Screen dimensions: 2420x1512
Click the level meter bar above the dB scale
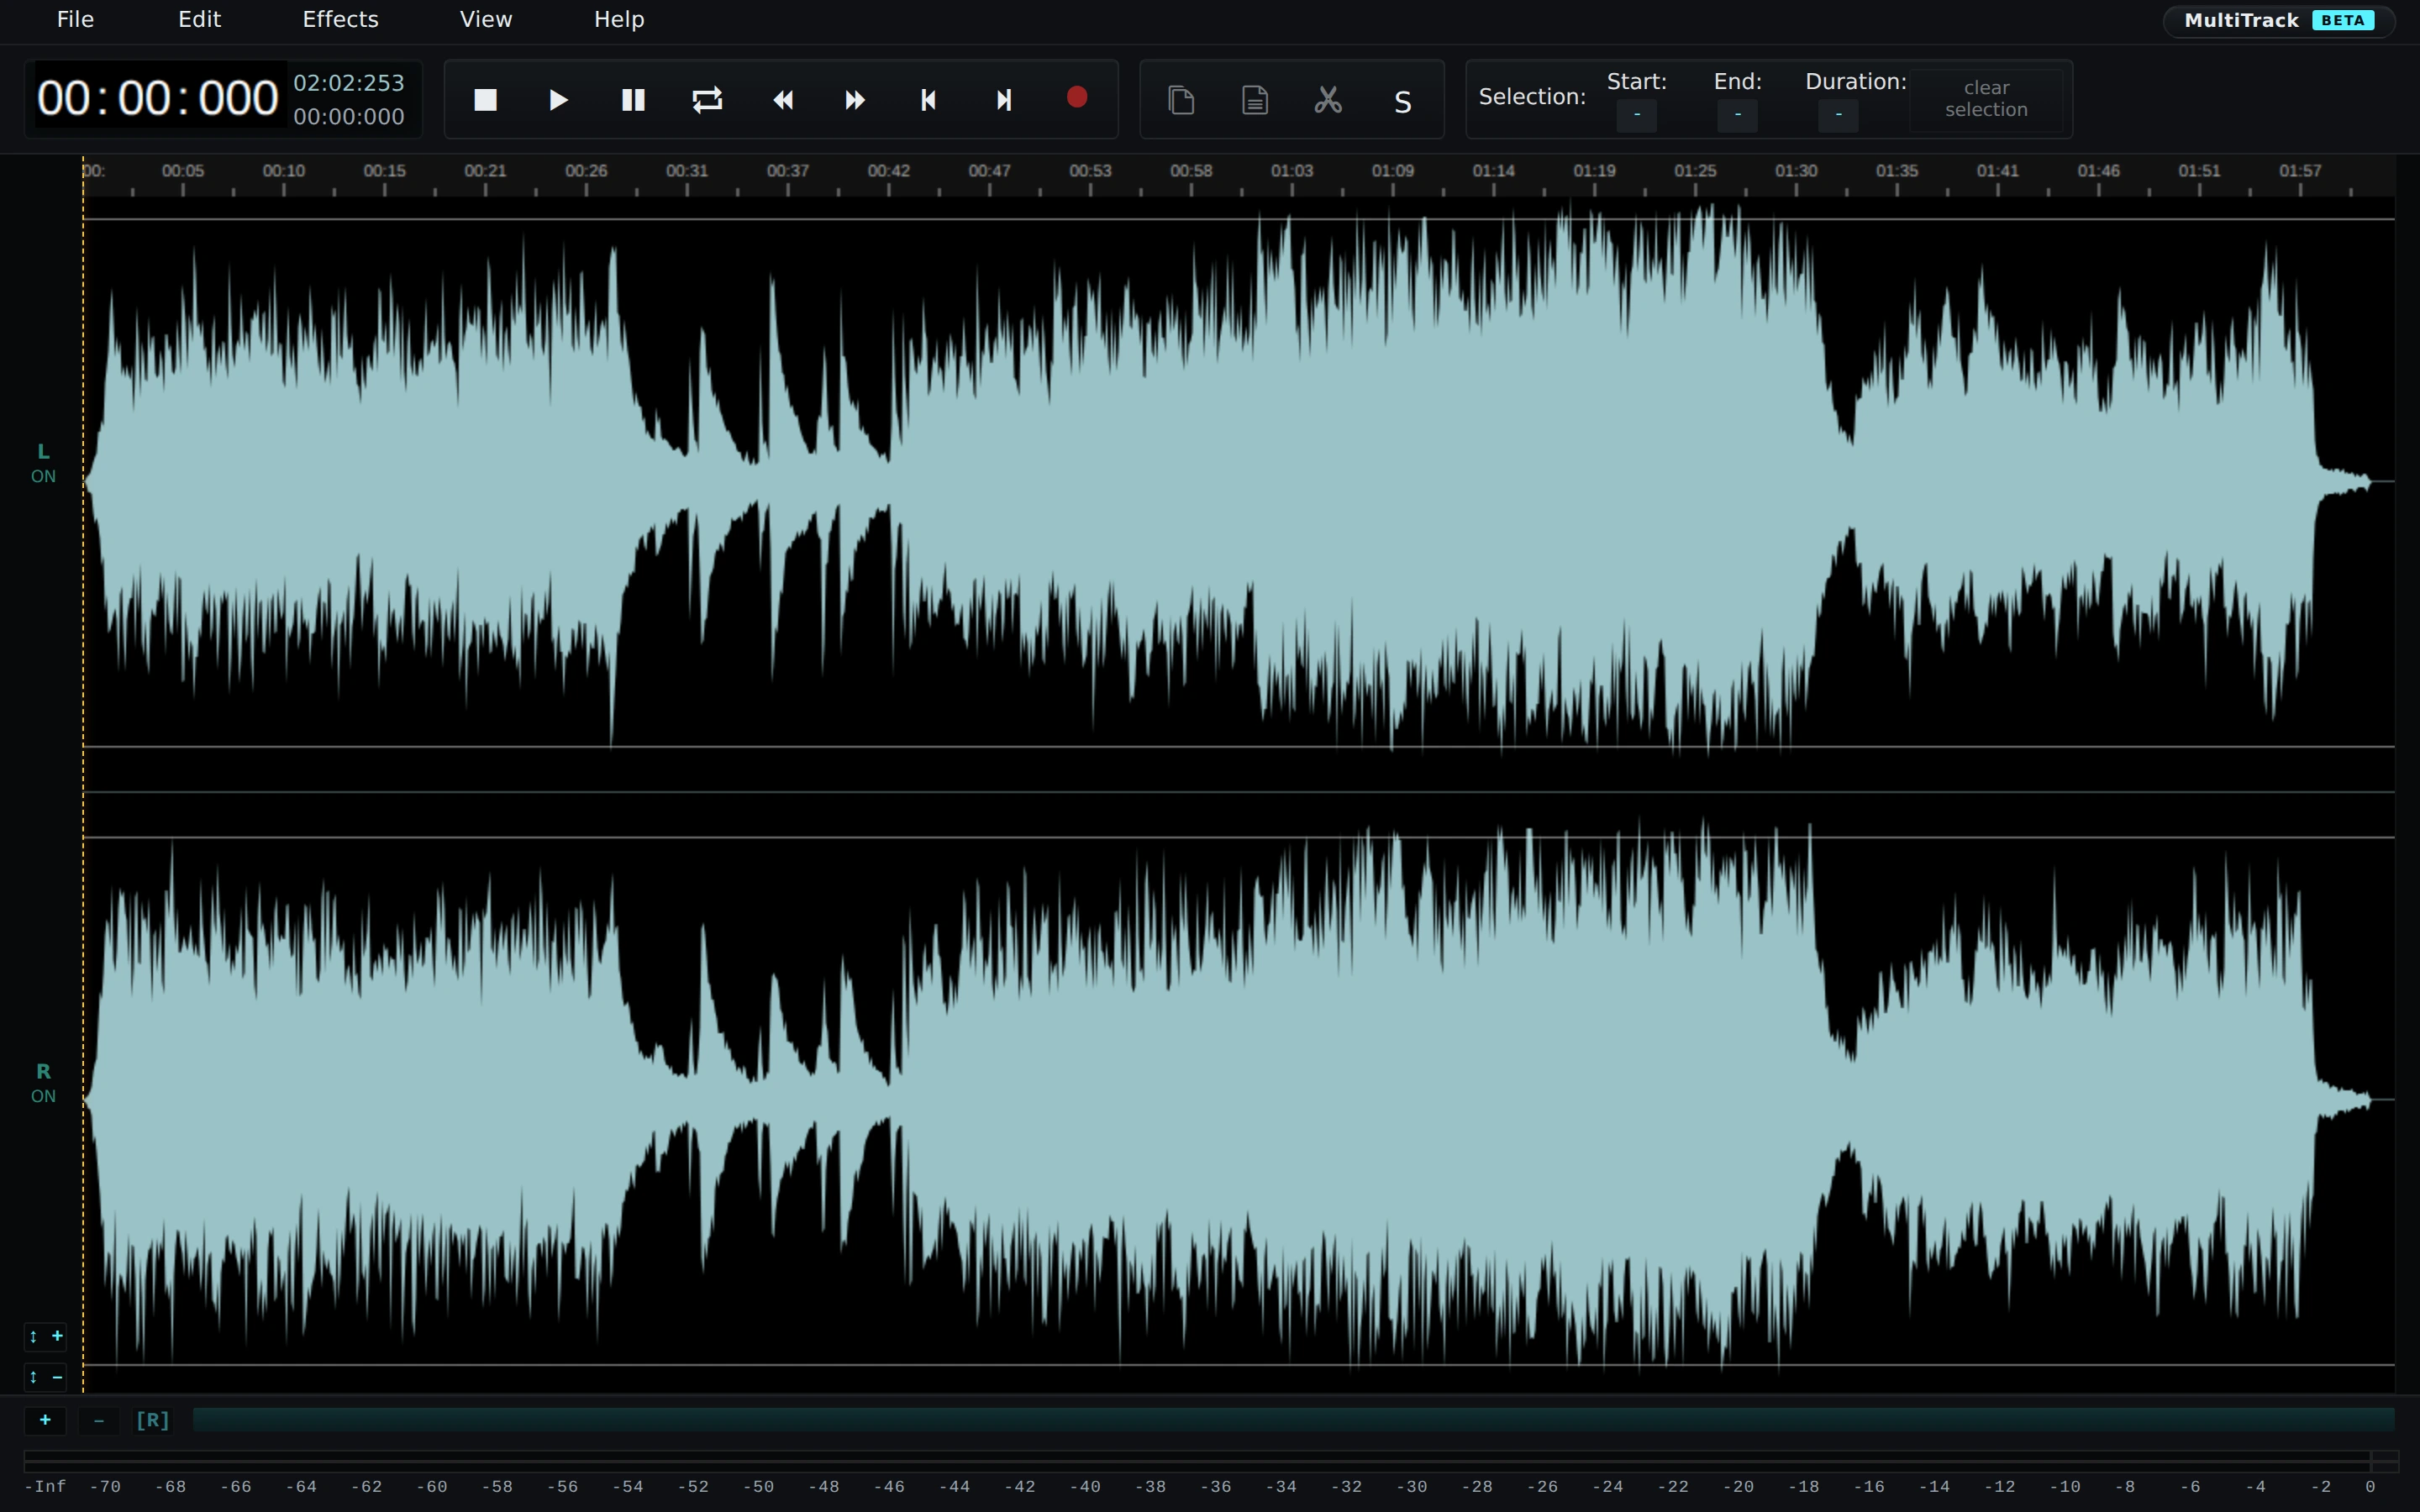point(1211,1461)
